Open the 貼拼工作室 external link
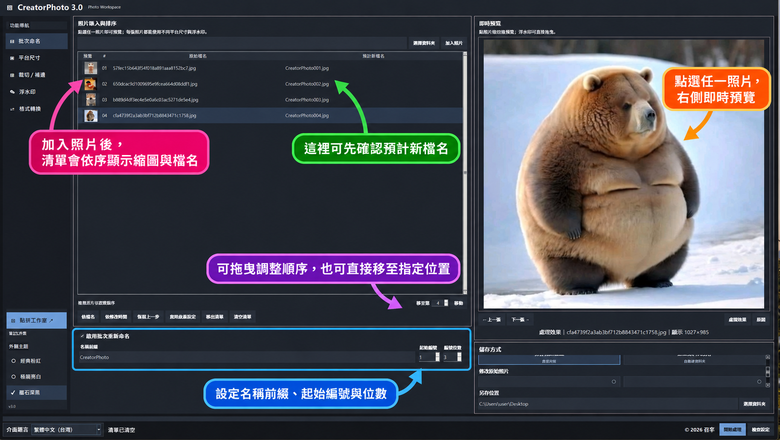The width and height of the screenshot is (780, 440). [x=36, y=321]
